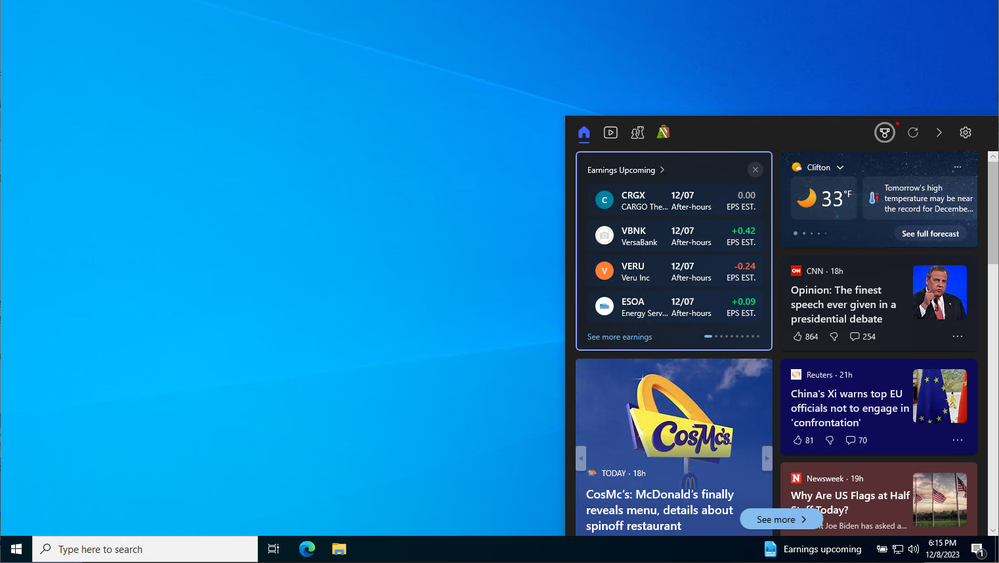Open the feed settings gear
Image resolution: width=999 pixels, height=563 pixels.
965,132
